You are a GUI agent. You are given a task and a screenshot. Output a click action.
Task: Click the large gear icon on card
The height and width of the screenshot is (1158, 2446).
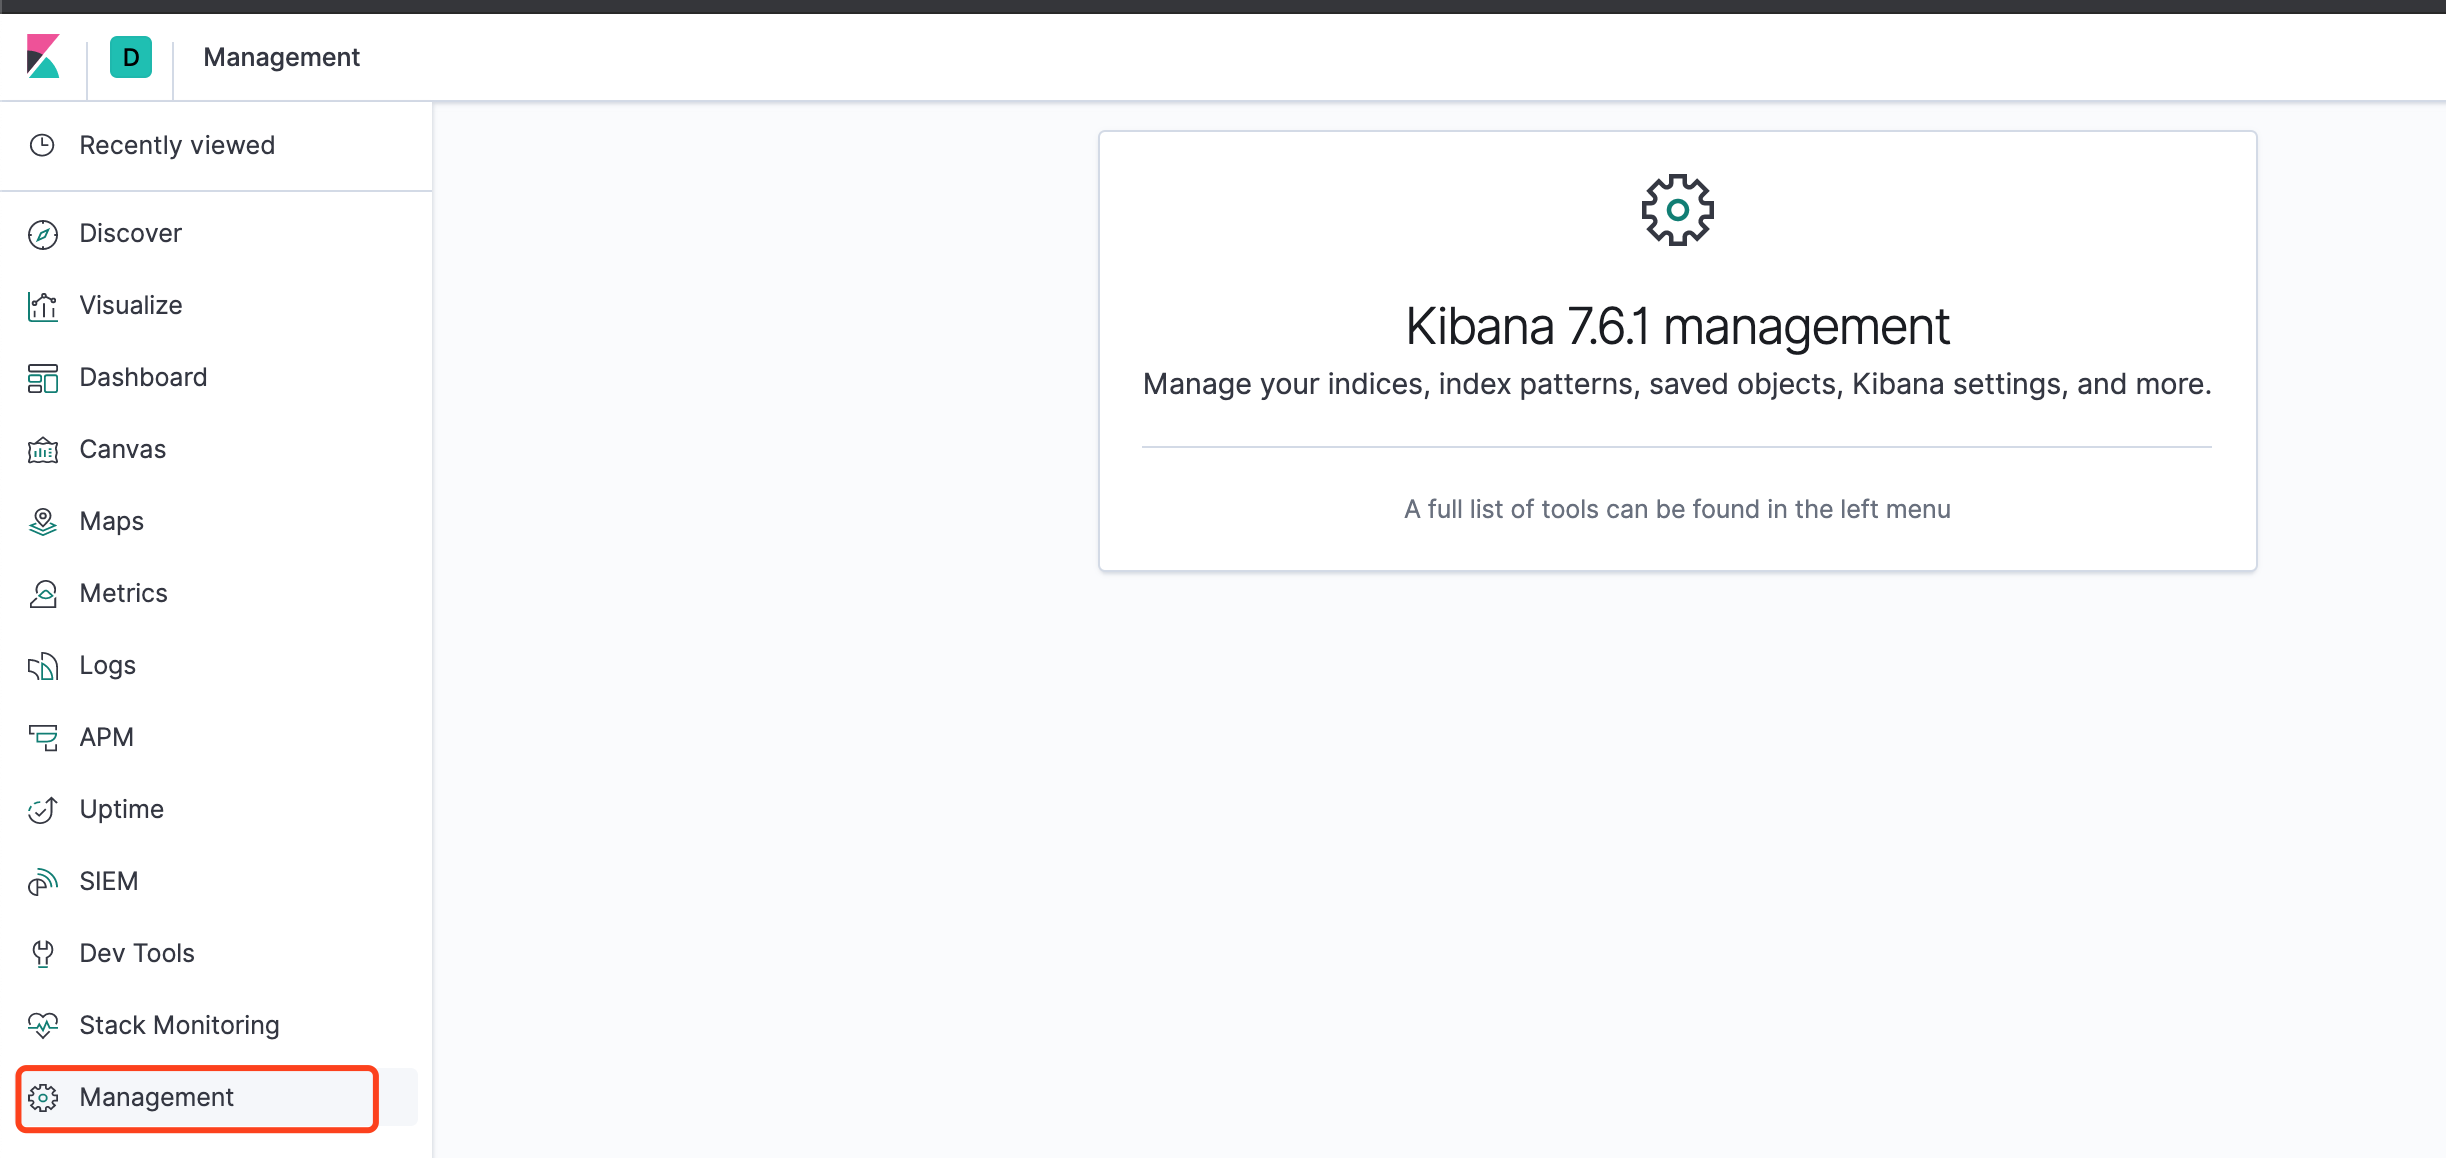(x=1677, y=210)
